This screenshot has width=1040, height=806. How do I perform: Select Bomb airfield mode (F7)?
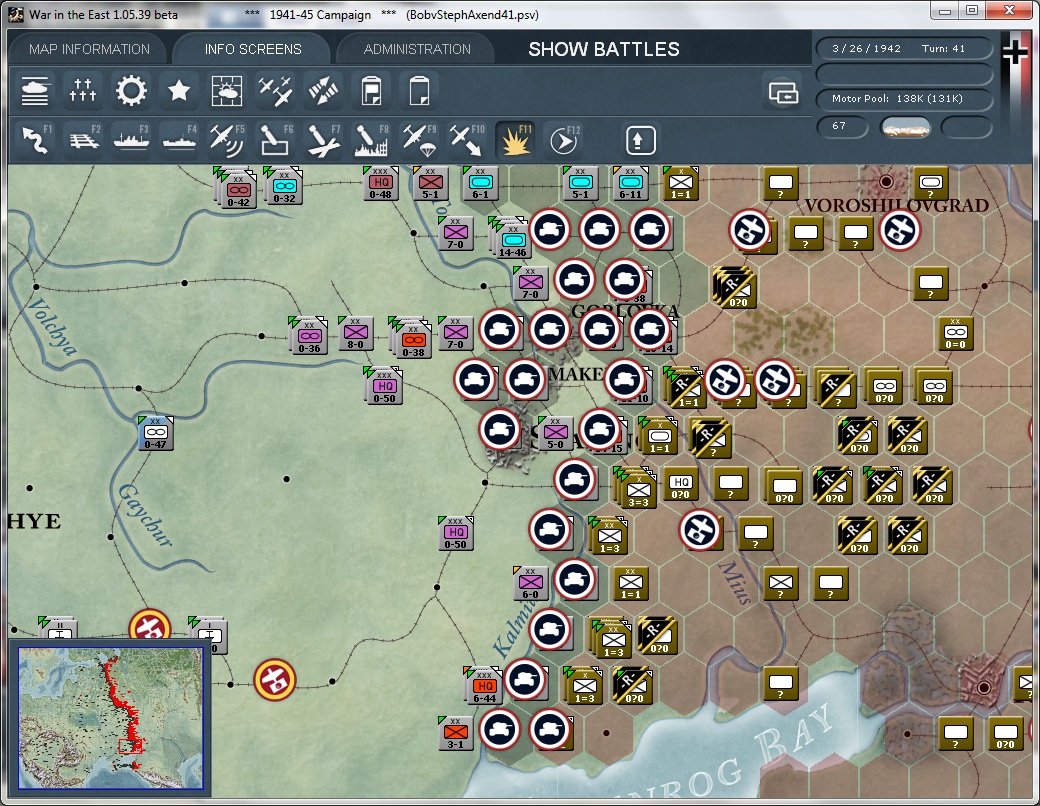(x=323, y=140)
